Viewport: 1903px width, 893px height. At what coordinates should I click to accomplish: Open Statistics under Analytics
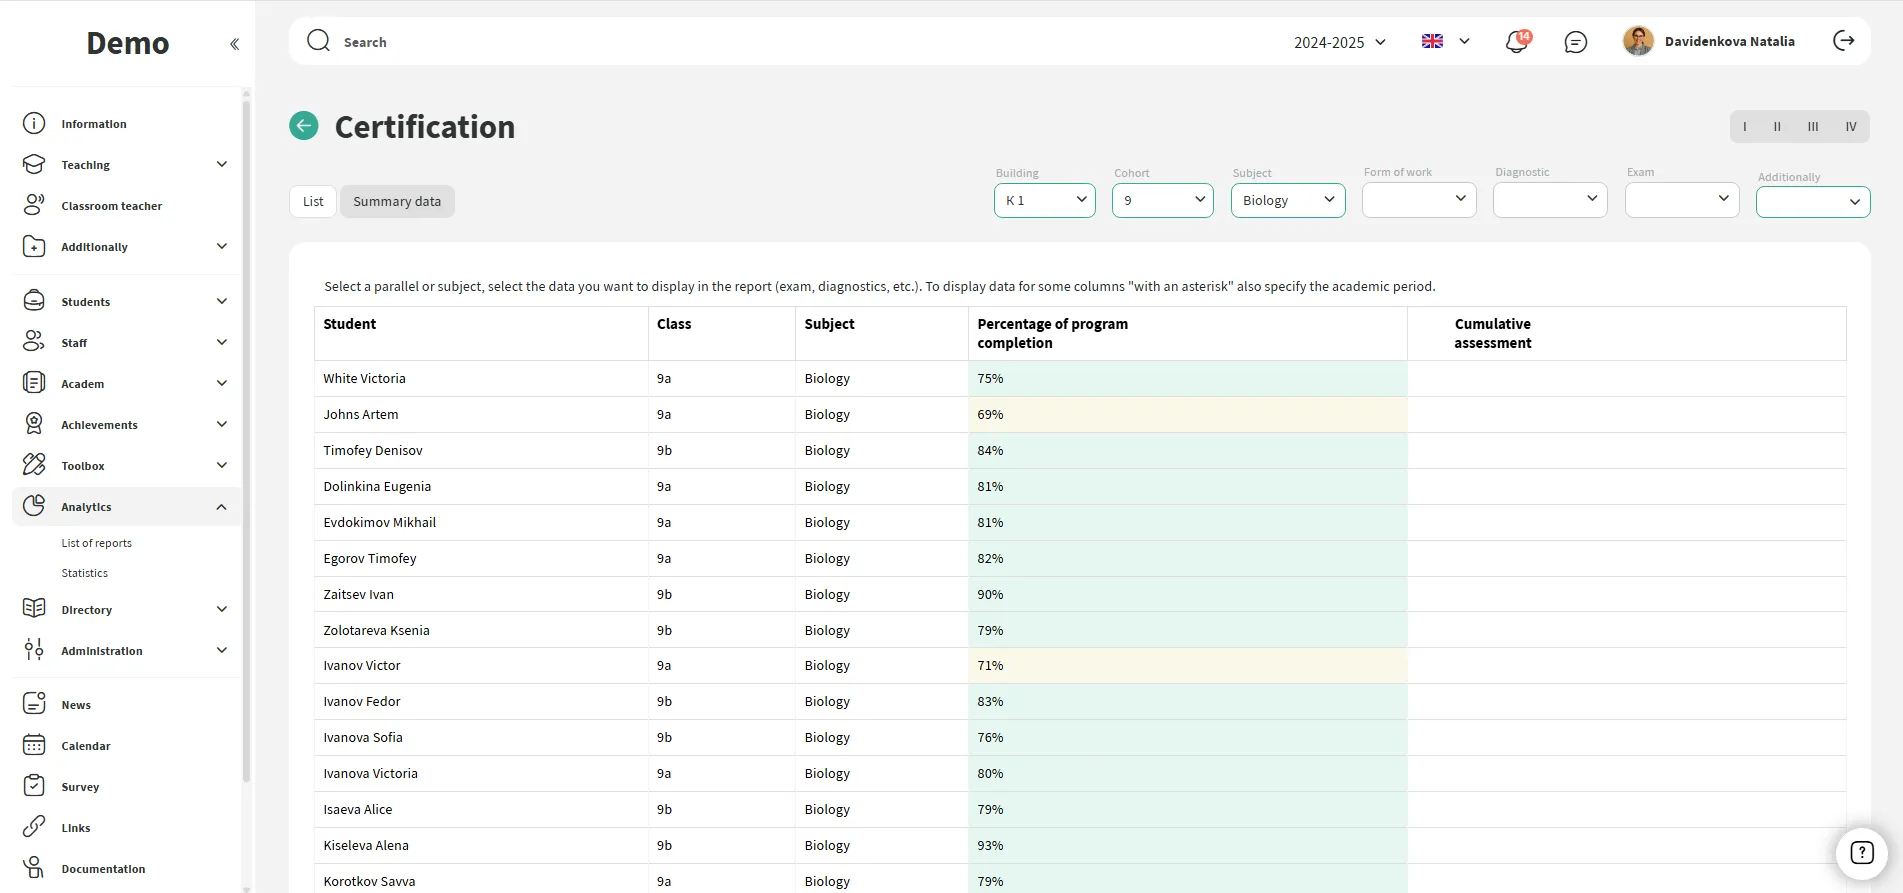click(84, 573)
